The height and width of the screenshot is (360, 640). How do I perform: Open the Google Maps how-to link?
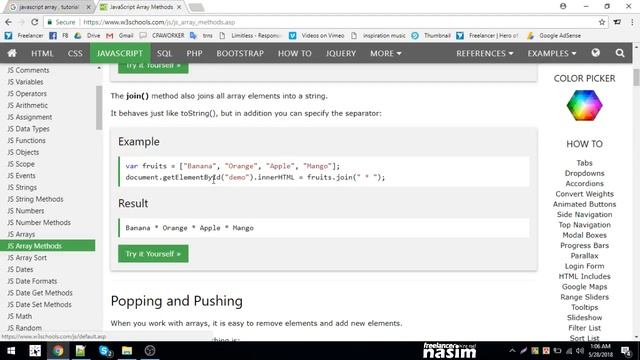coord(584,287)
